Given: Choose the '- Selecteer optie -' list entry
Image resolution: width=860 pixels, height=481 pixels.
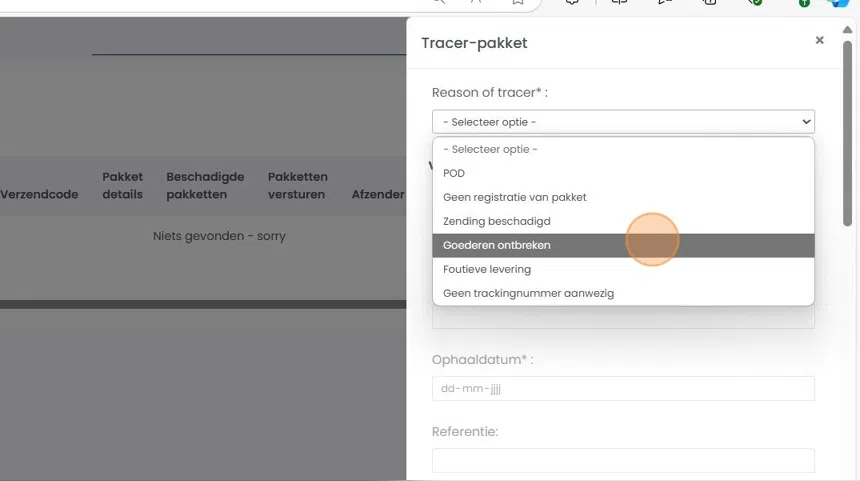Looking at the screenshot, I should point(490,149).
